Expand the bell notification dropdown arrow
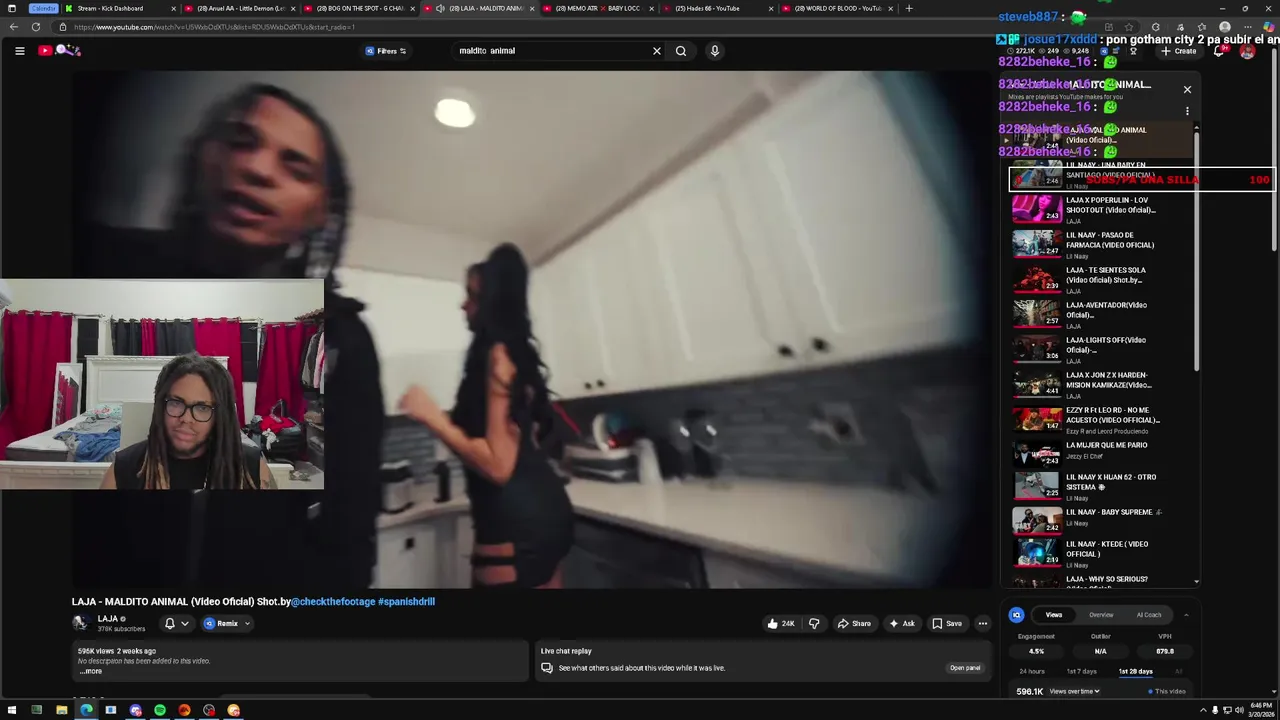The image size is (1280, 720). [185, 623]
